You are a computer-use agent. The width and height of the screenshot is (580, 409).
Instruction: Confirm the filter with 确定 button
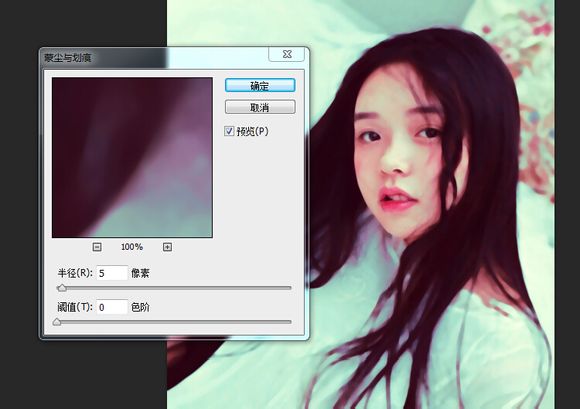(x=260, y=85)
